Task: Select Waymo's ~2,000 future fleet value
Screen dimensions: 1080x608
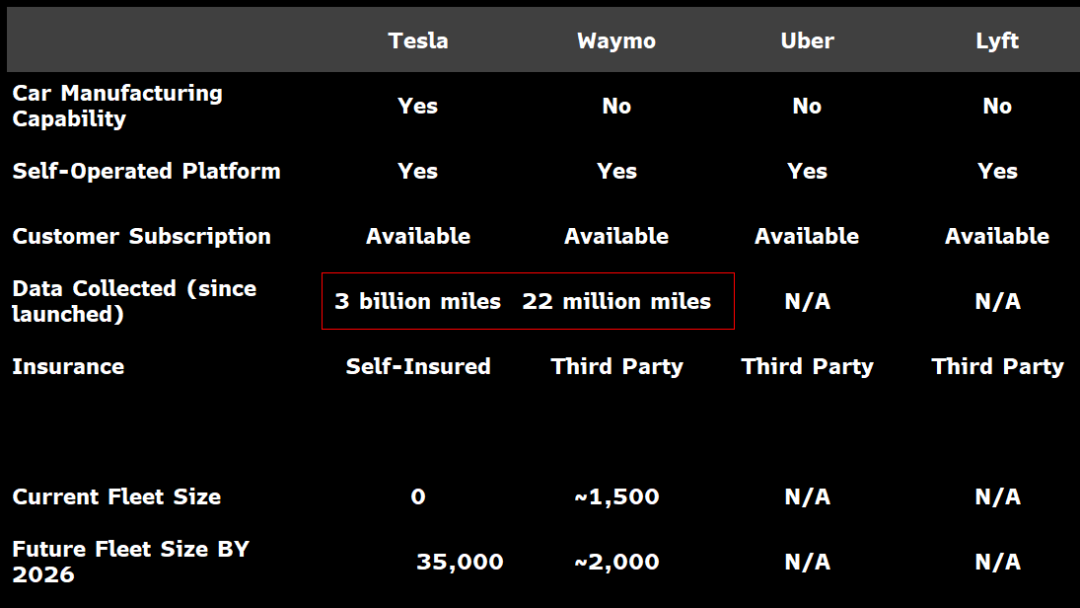Action: (x=616, y=562)
